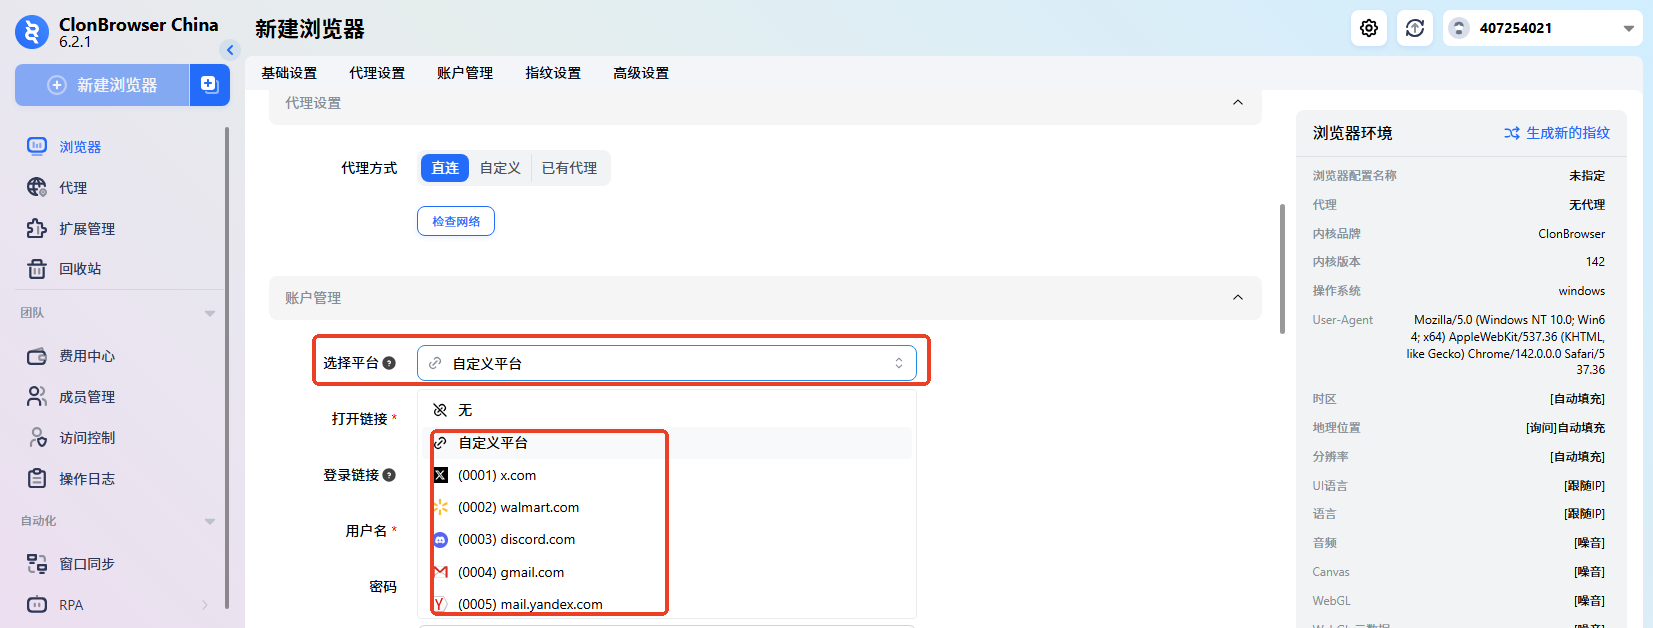This screenshot has height=628, width=1653.
Task: Open settings gear icon in header
Action: 1369,28
